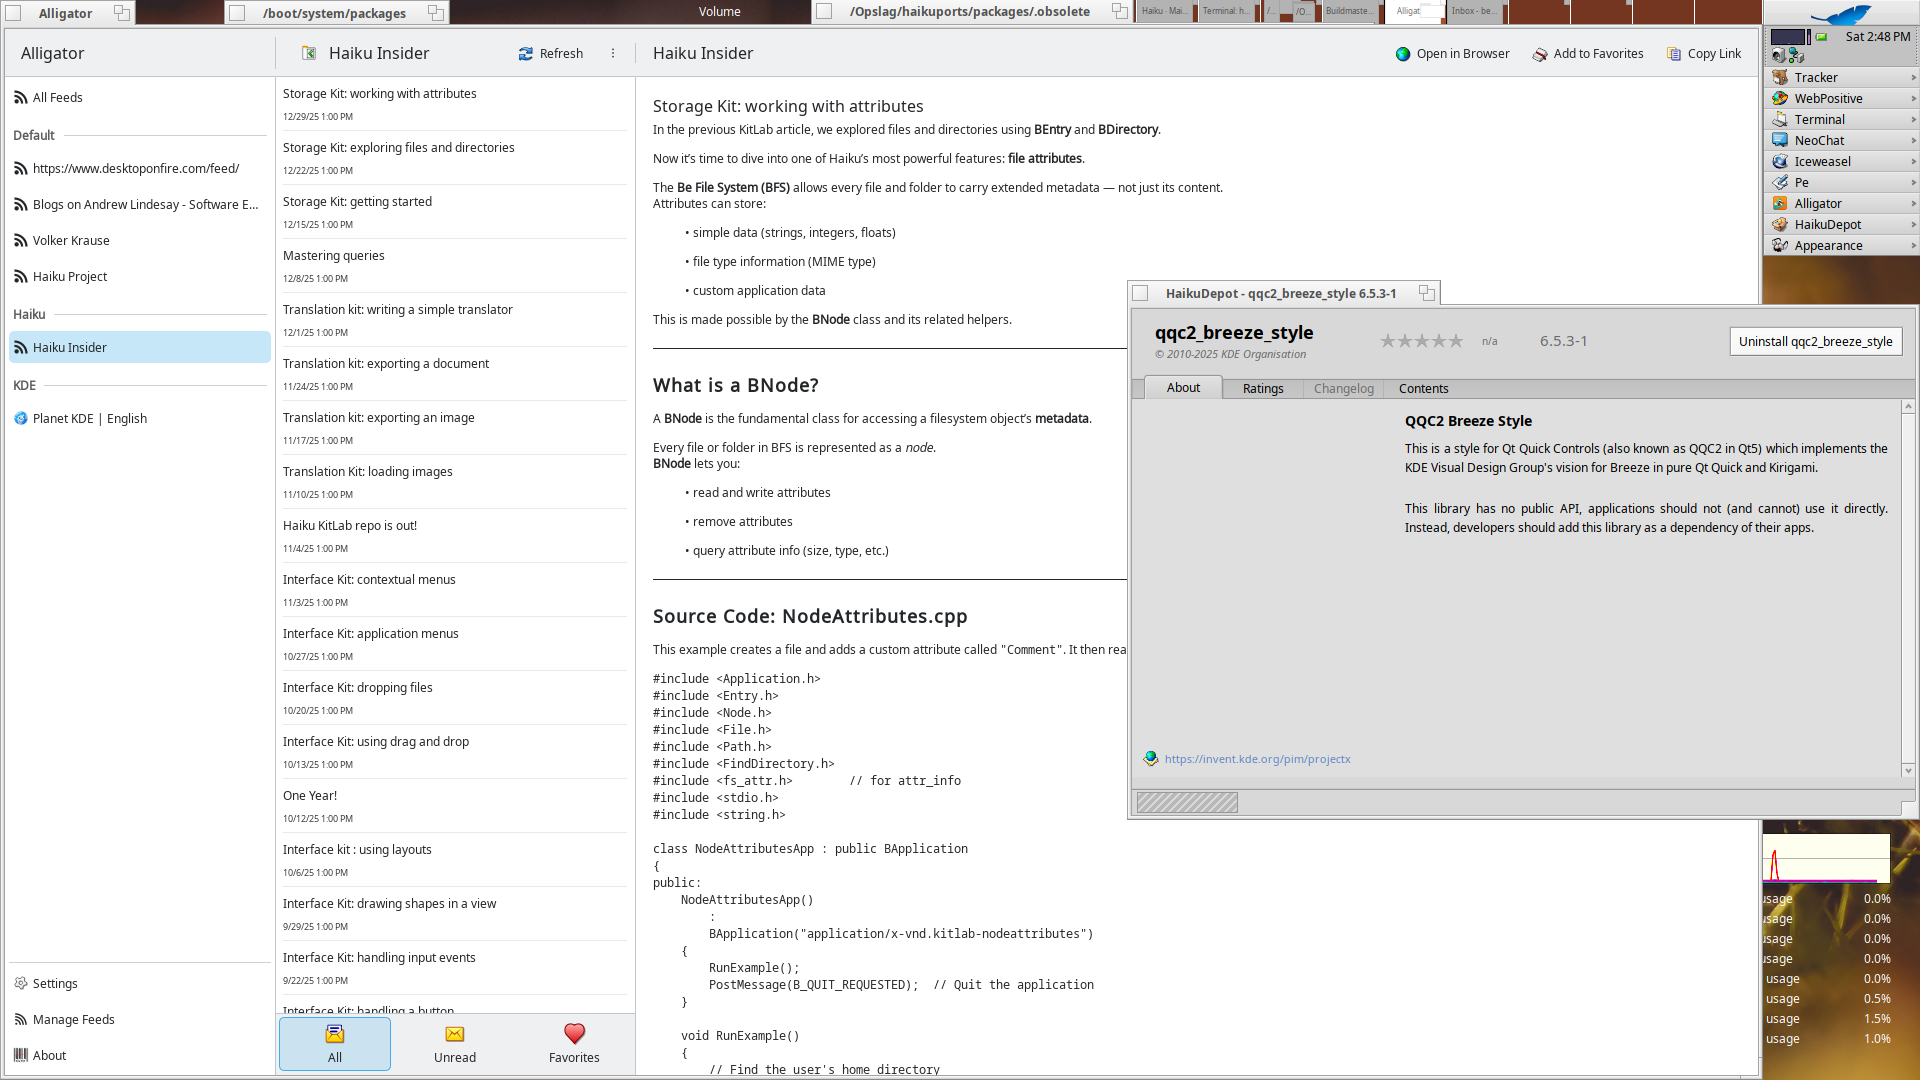Toggle the /boot/system/packages window zoom box
Screen dimensions: 1920x1080
tap(436, 13)
